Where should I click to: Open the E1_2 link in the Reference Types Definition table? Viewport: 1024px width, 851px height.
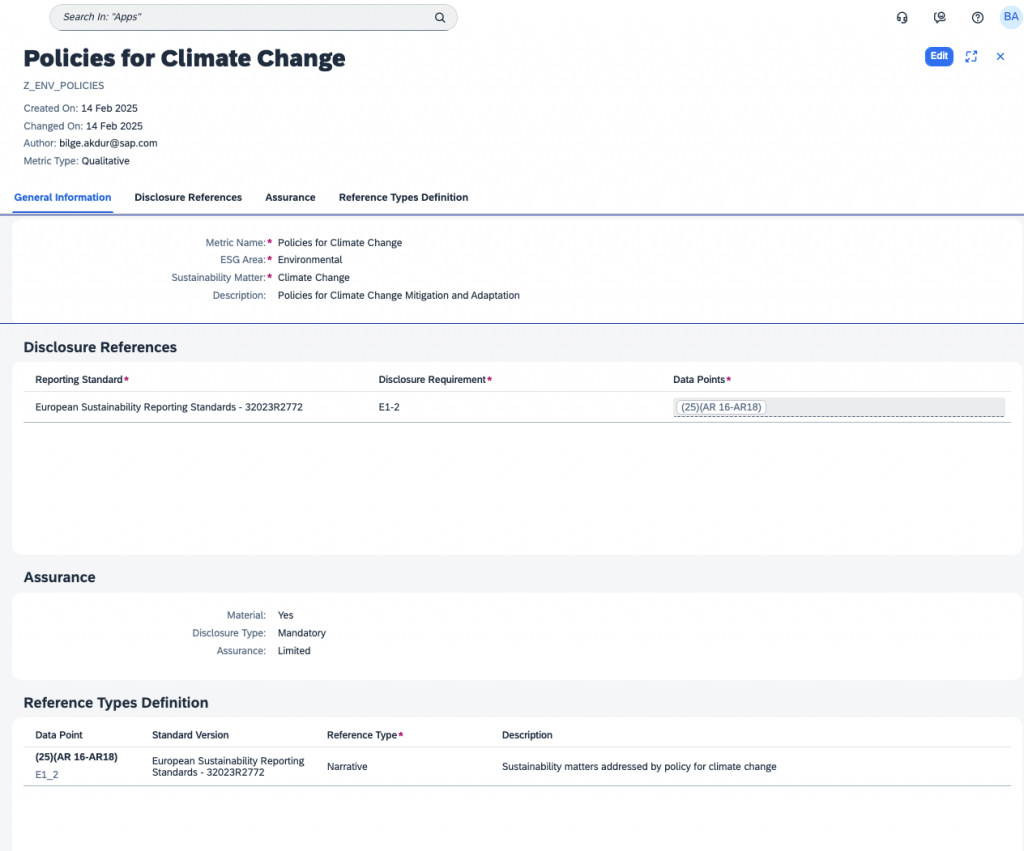coord(46,775)
